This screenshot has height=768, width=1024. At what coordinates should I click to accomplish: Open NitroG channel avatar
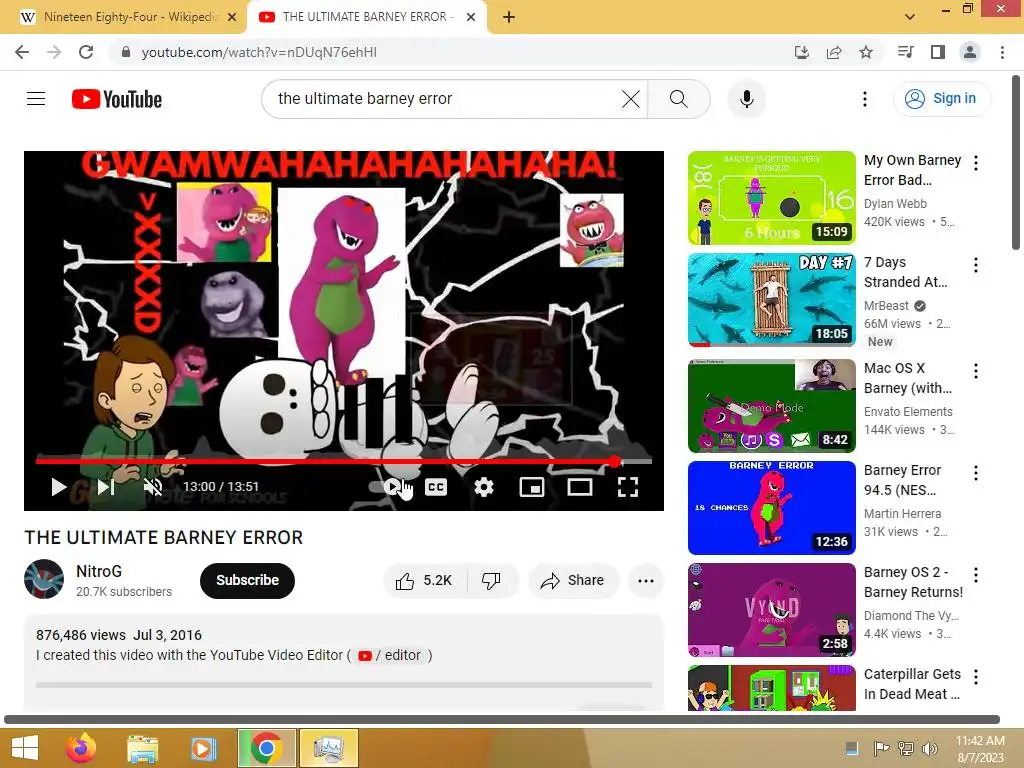click(x=44, y=579)
